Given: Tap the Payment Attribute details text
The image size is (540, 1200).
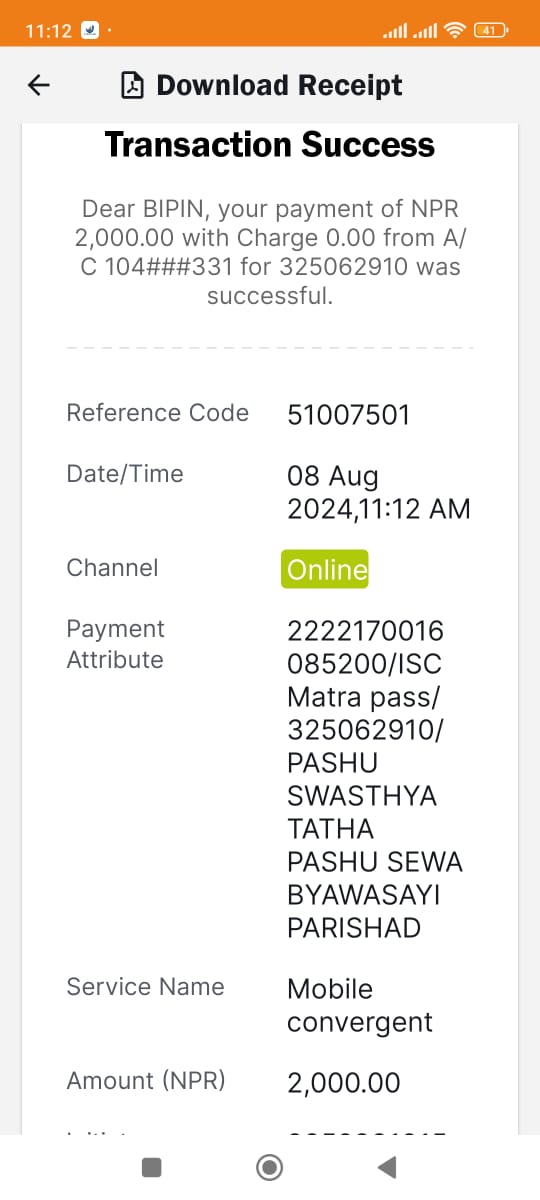Looking at the screenshot, I should pos(375,779).
